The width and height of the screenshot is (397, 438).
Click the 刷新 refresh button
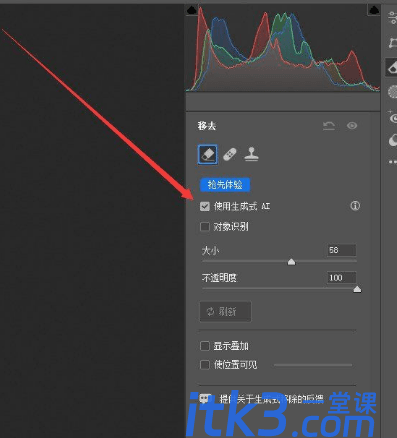(x=225, y=312)
